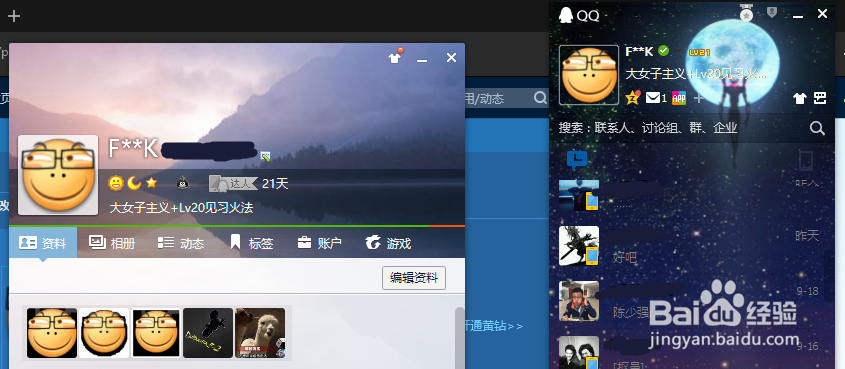Screen dimensions: 845x369
Task: Click the 昨天 timestamp
Action: pyautogui.click(x=807, y=235)
